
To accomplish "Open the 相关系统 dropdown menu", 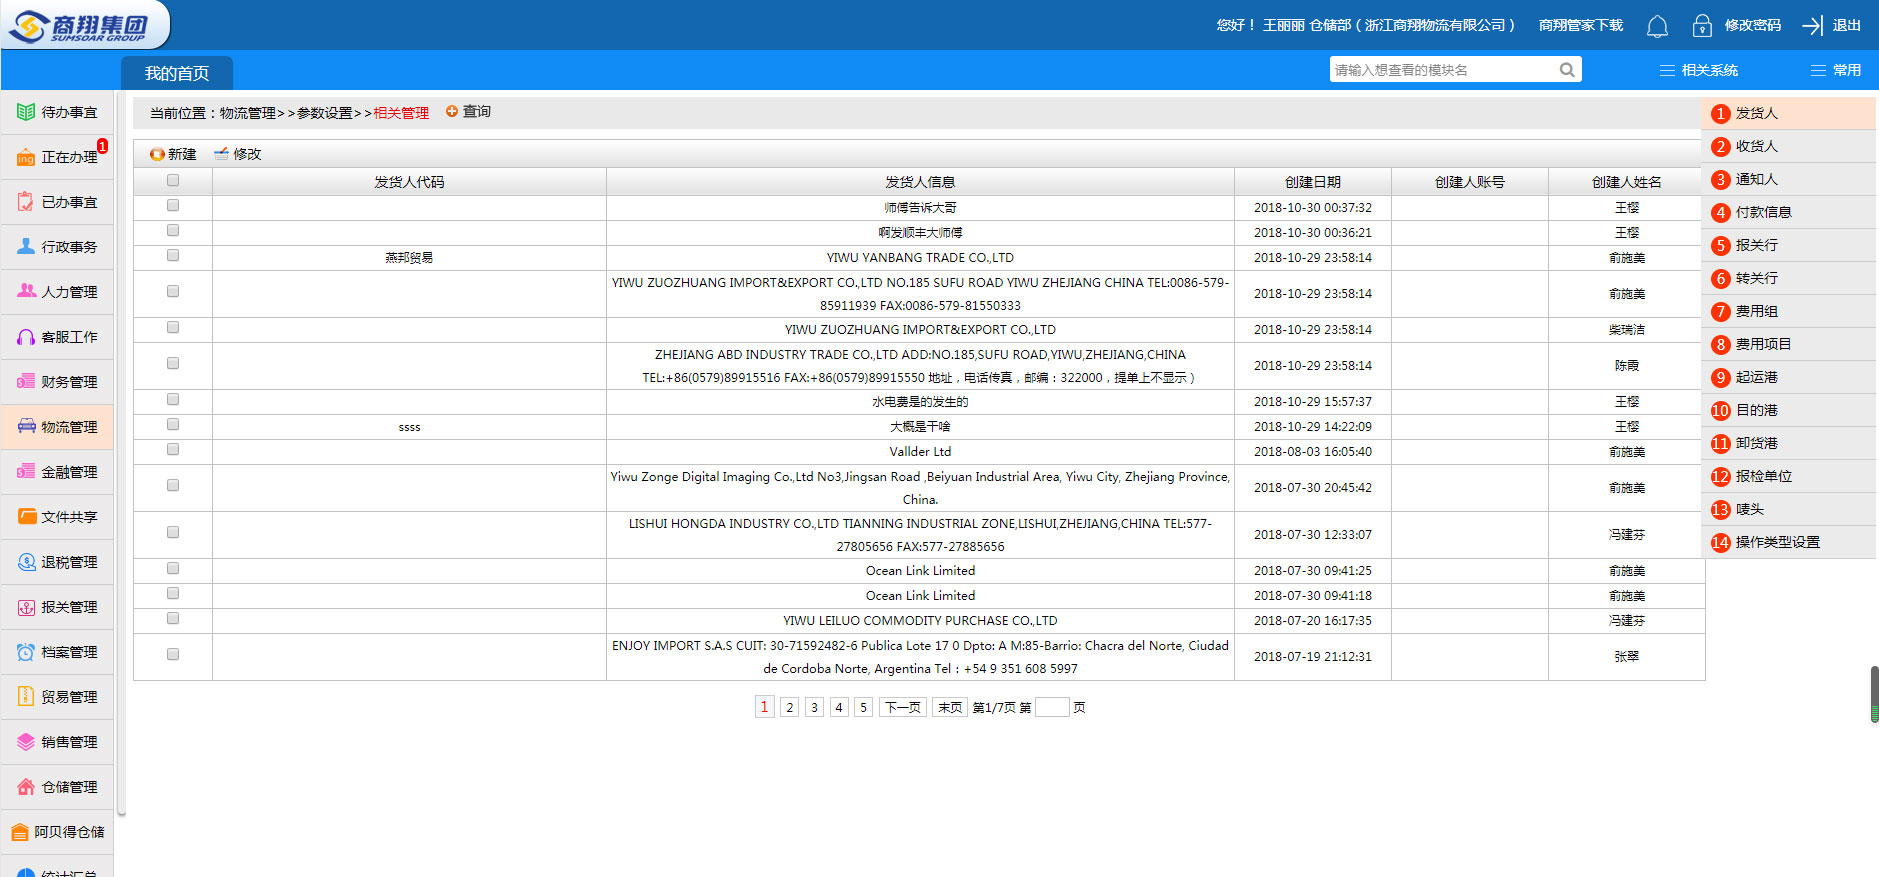I will pos(1699,70).
